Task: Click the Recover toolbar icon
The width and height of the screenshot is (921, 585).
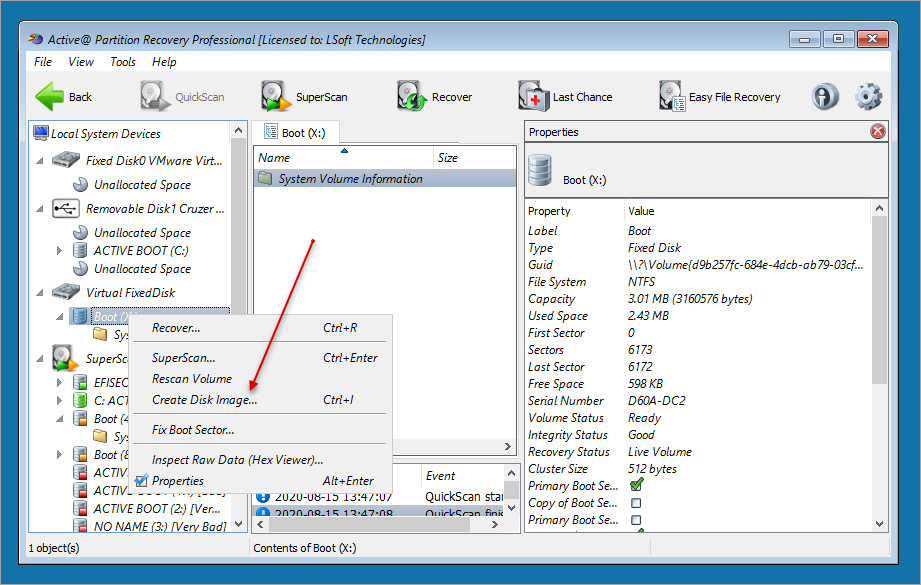Action: pyautogui.click(x=411, y=96)
